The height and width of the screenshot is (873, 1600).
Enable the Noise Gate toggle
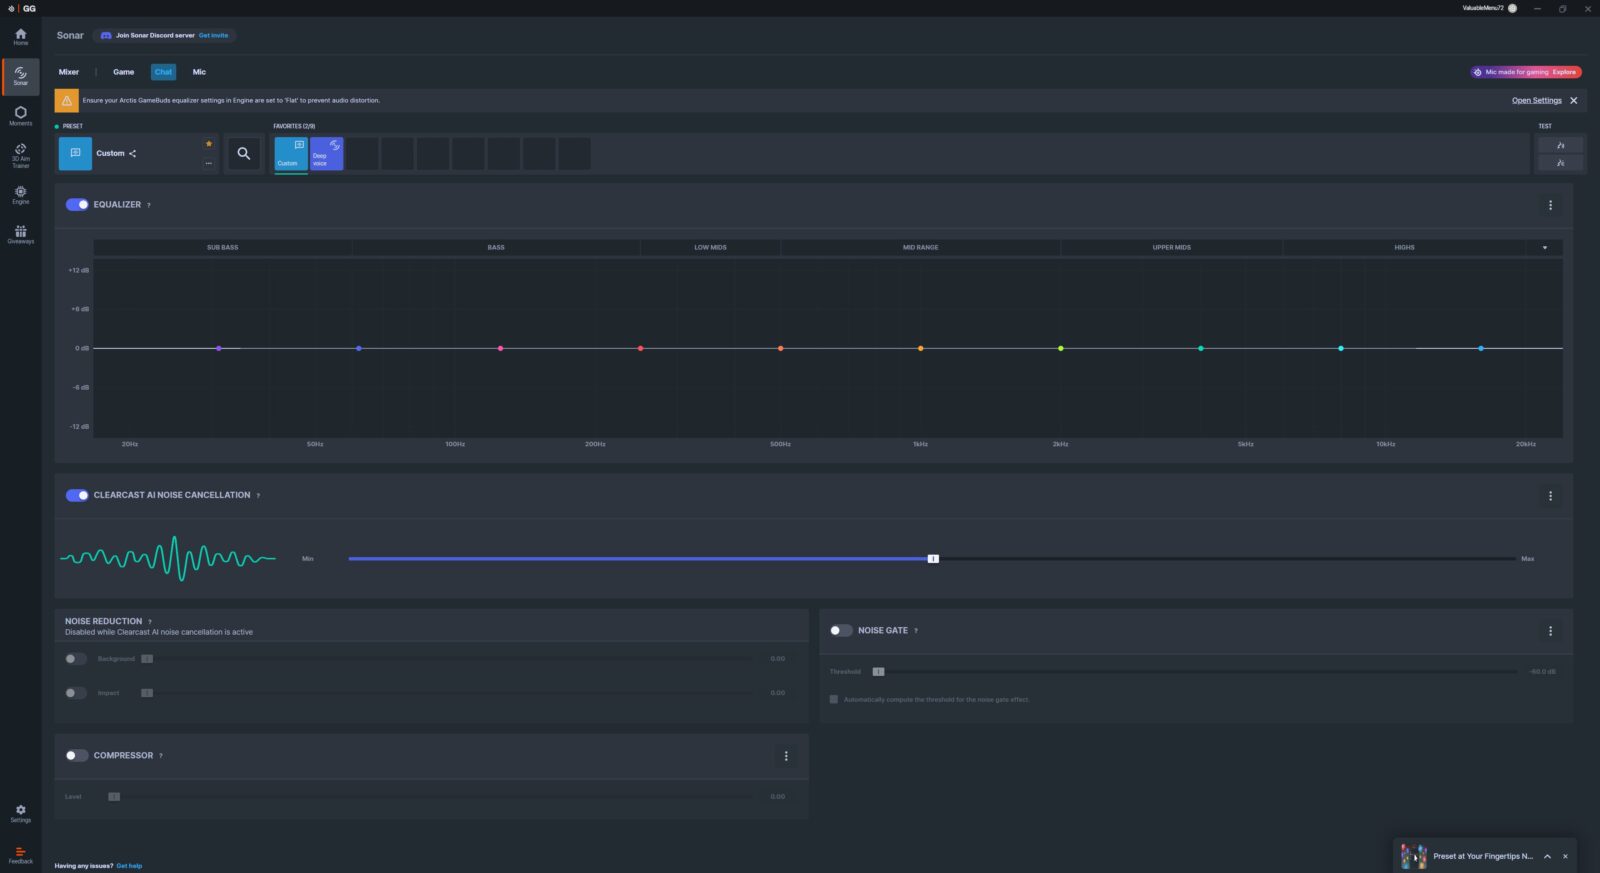[841, 631]
